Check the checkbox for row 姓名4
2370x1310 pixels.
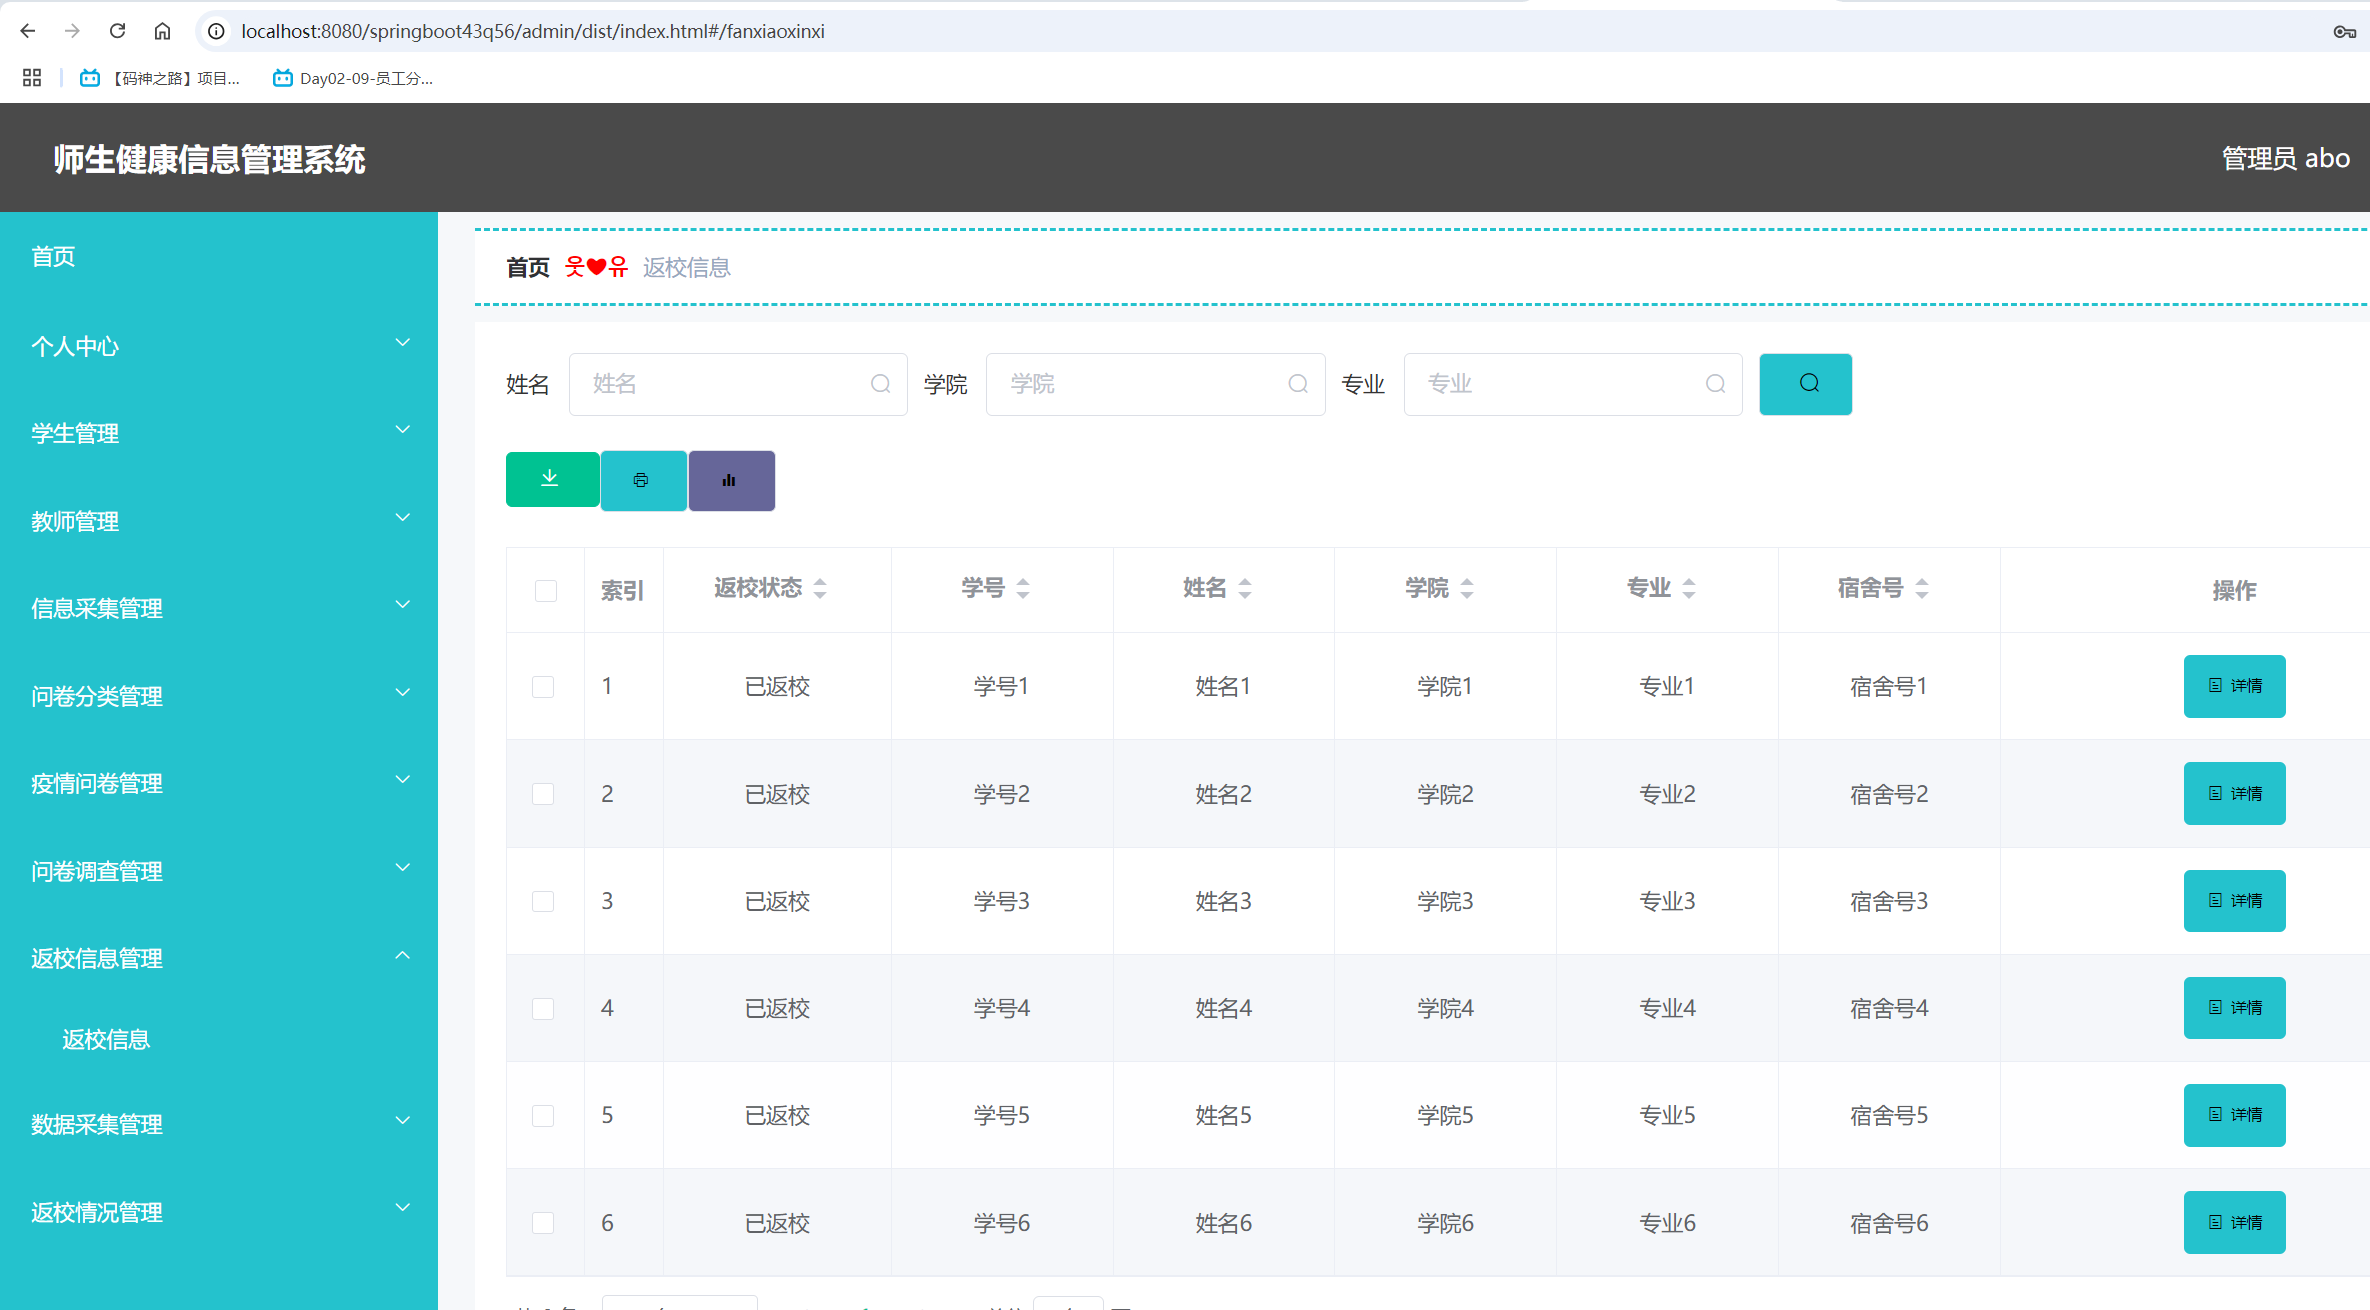(x=543, y=1008)
